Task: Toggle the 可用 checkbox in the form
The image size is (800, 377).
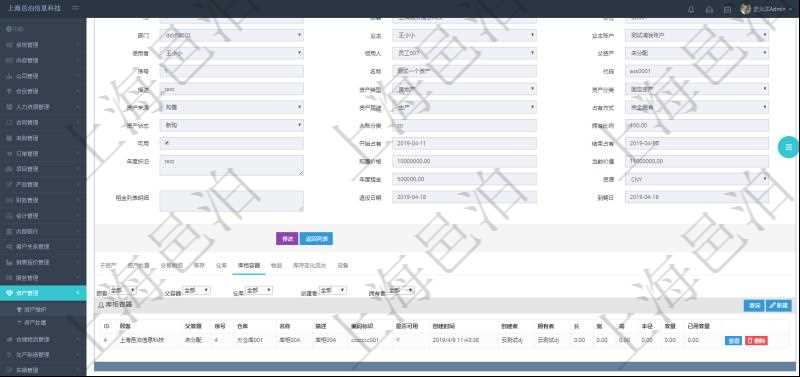Action: point(167,143)
